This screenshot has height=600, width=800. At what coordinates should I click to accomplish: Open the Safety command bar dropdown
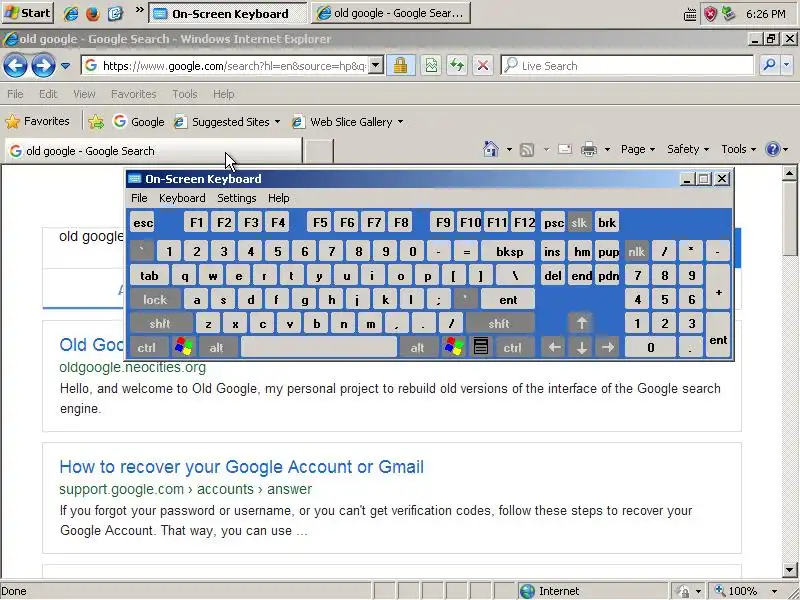(688, 149)
